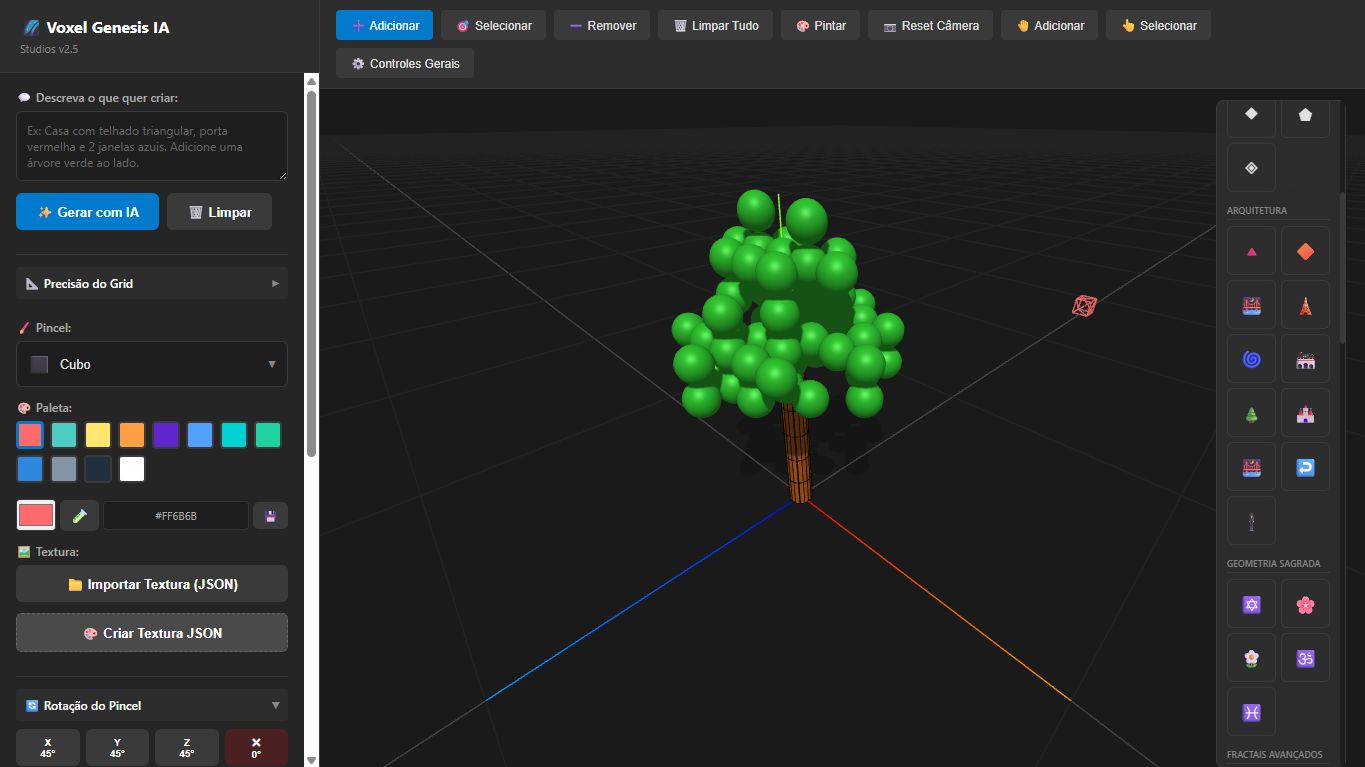1365x767 pixels.
Task: Click Criar Textura JSON button
Action: point(152,633)
